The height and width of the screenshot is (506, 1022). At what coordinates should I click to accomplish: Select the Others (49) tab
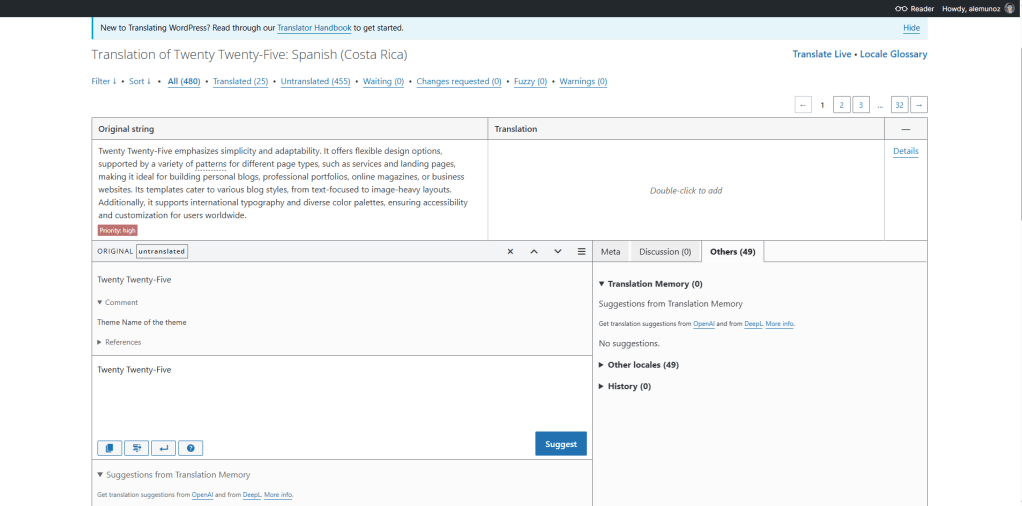point(733,252)
